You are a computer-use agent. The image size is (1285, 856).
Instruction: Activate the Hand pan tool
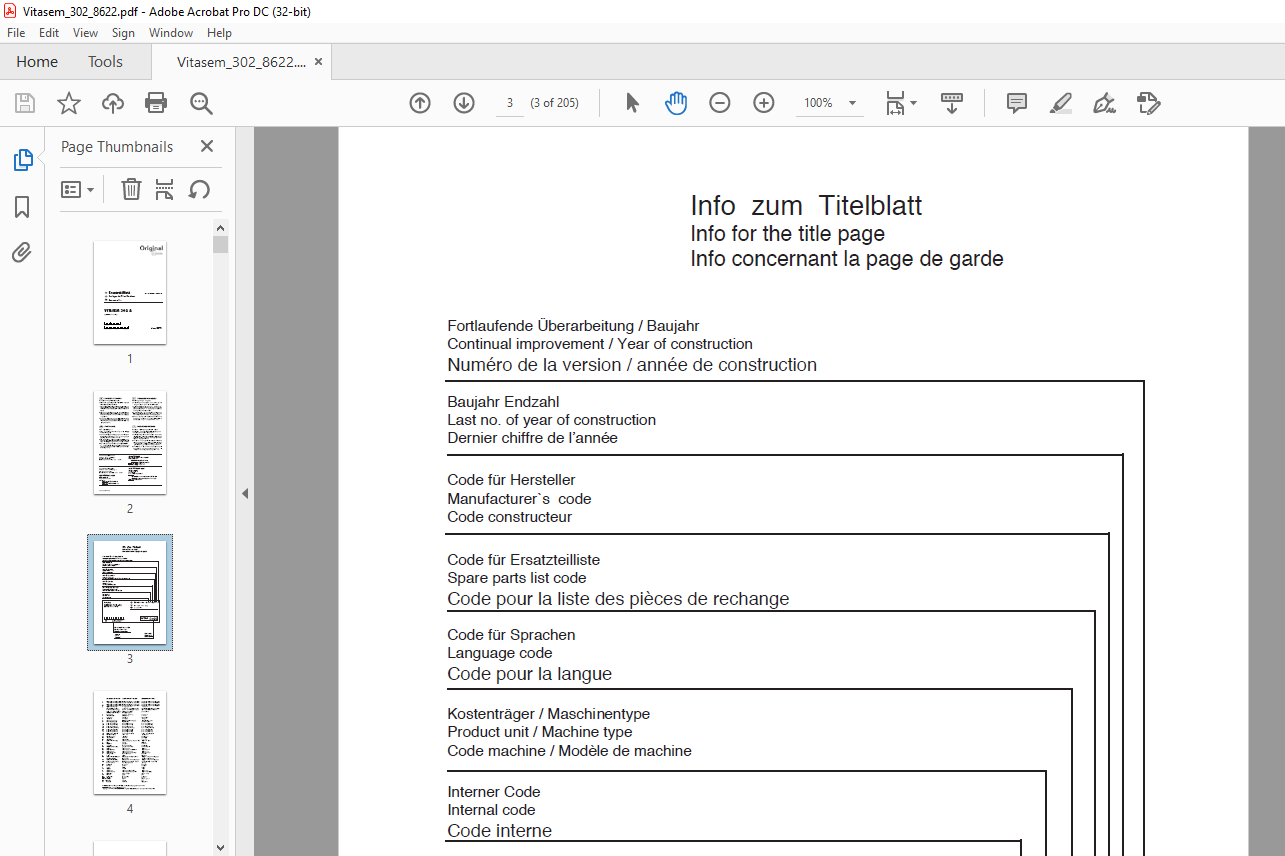[676, 103]
